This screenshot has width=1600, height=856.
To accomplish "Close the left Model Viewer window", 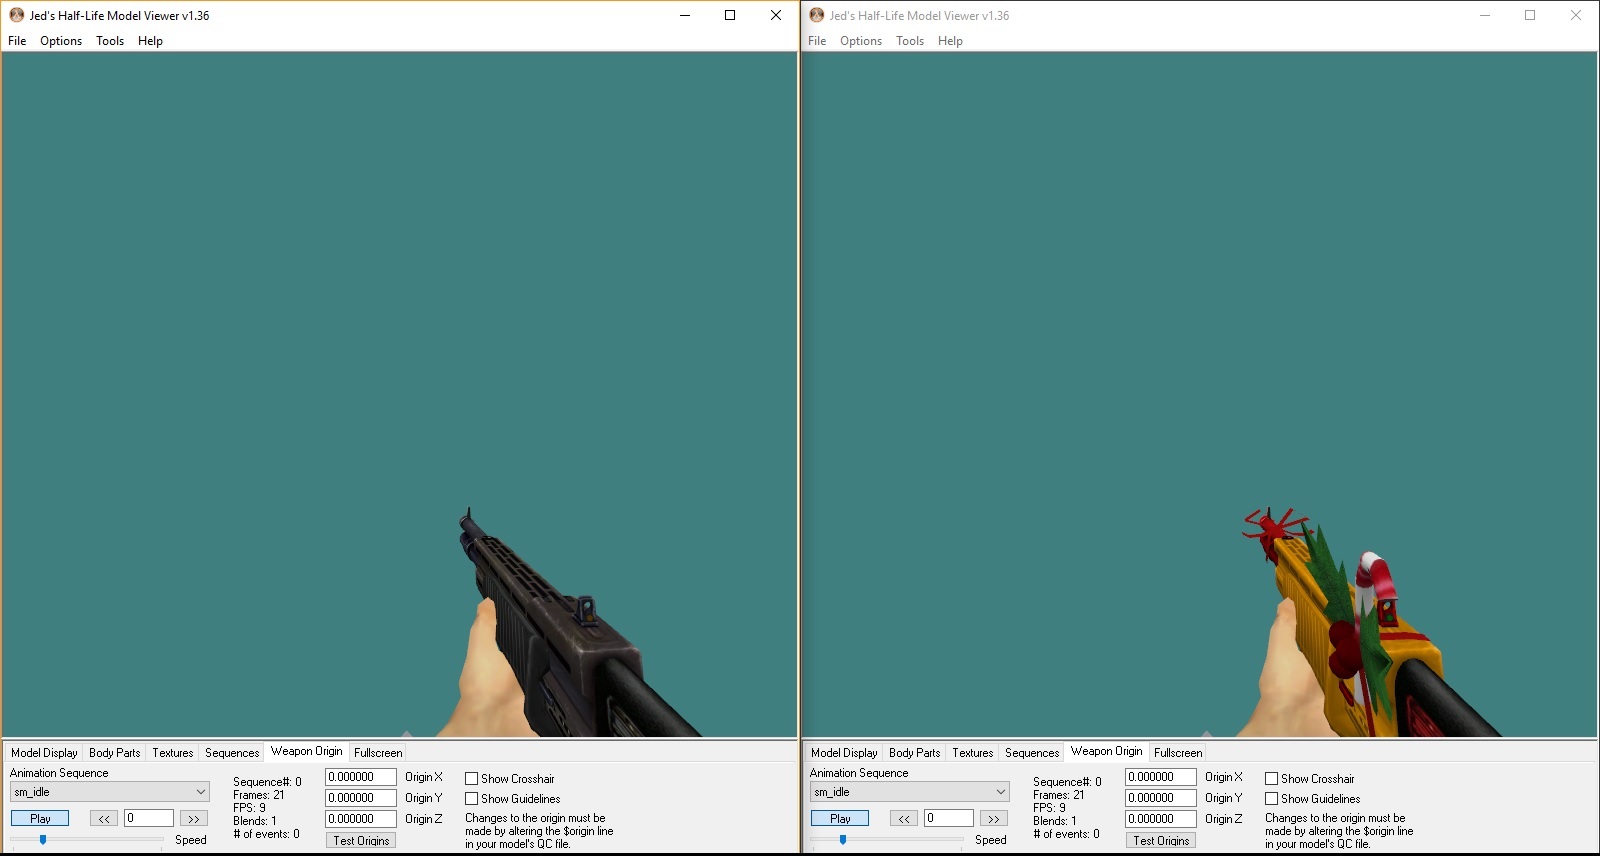I will pyautogui.click(x=776, y=15).
